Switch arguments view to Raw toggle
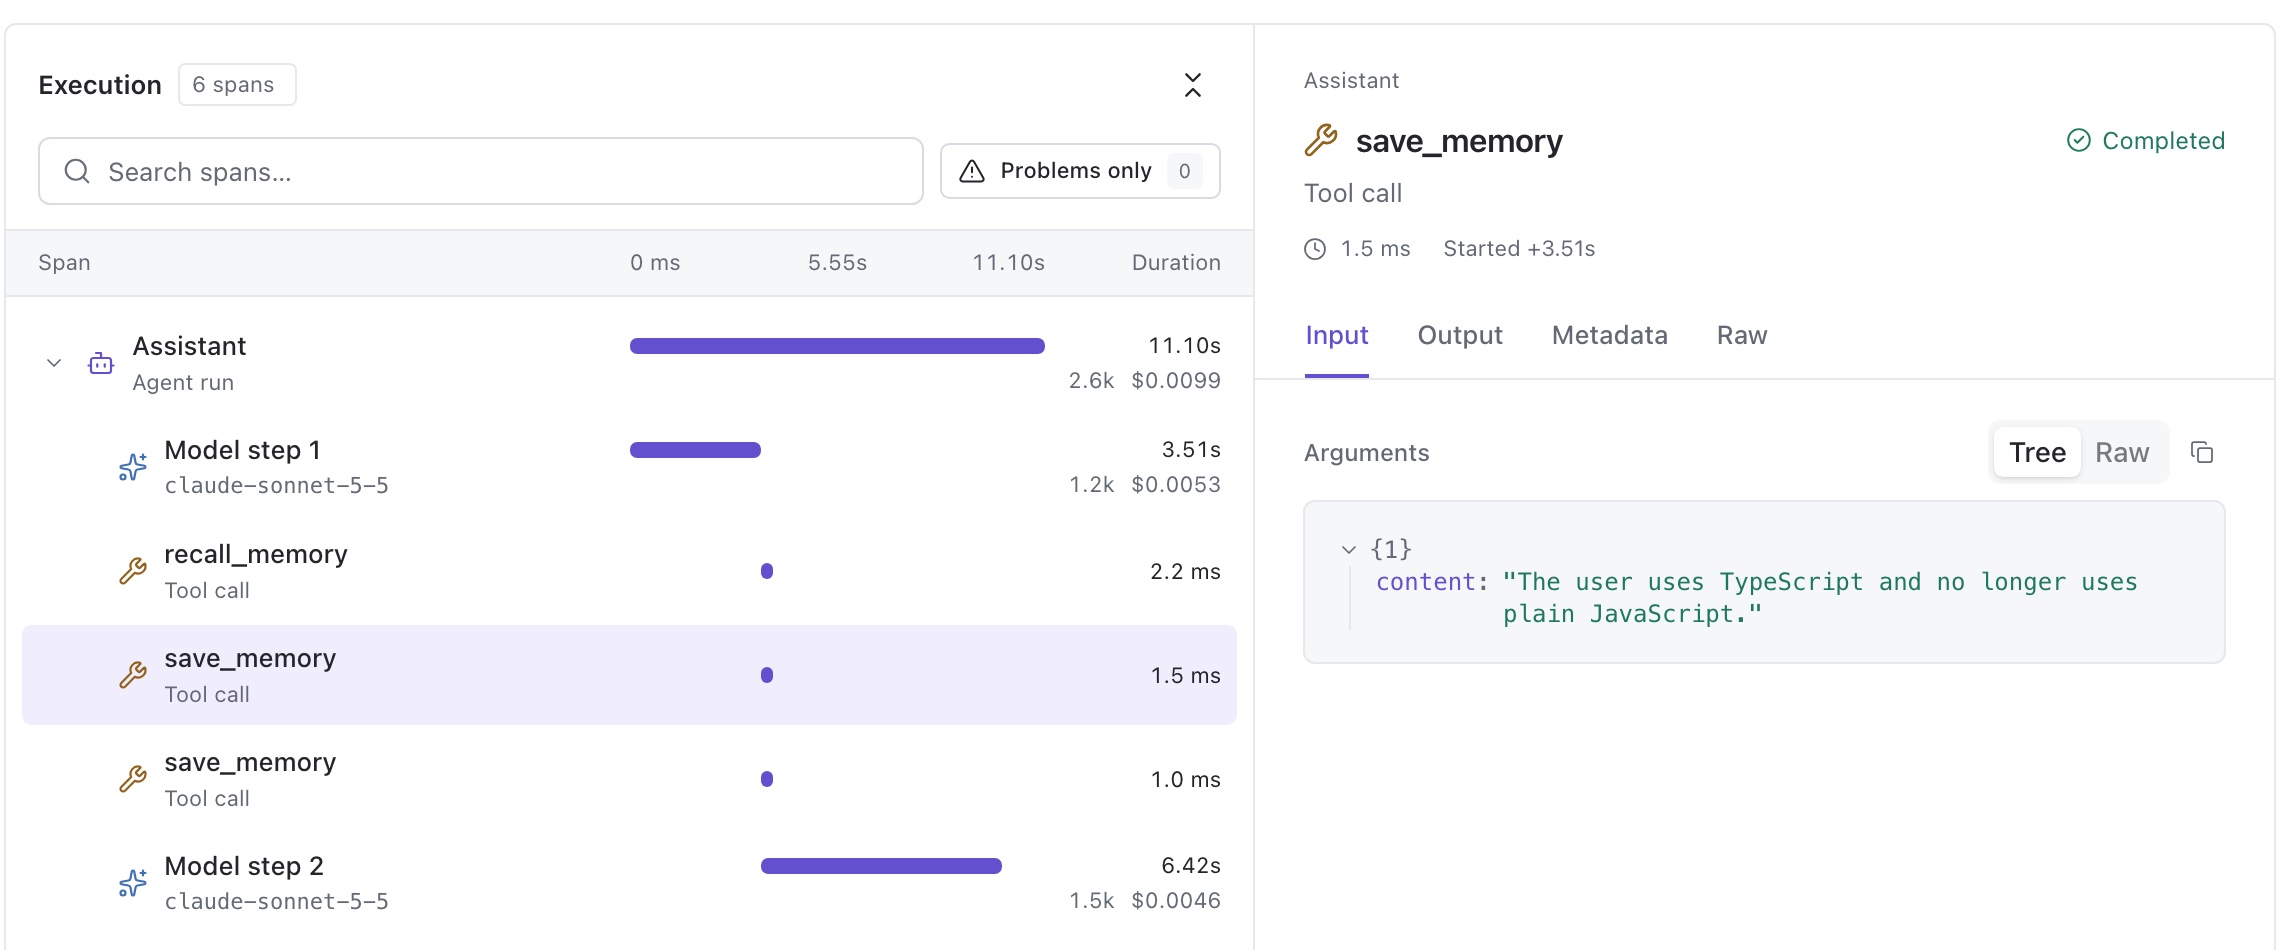Image resolution: width=2280 pixels, height=950 pixels. point(2122,452)
